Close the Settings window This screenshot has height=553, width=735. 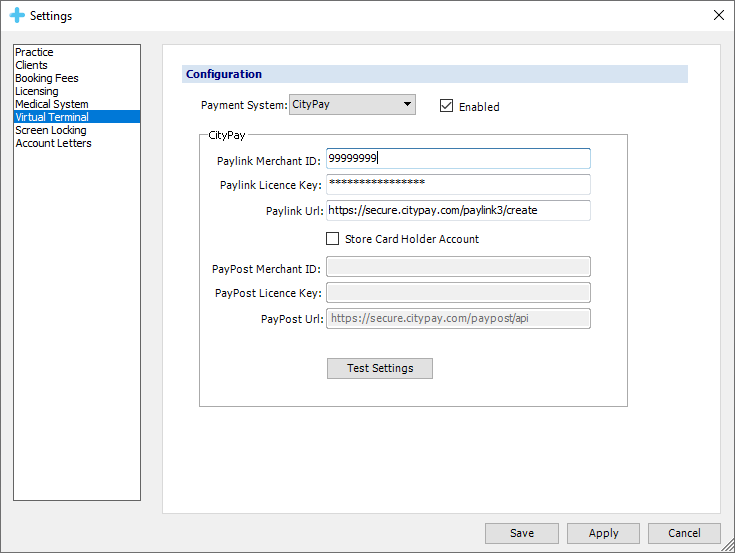pos(718,15)
